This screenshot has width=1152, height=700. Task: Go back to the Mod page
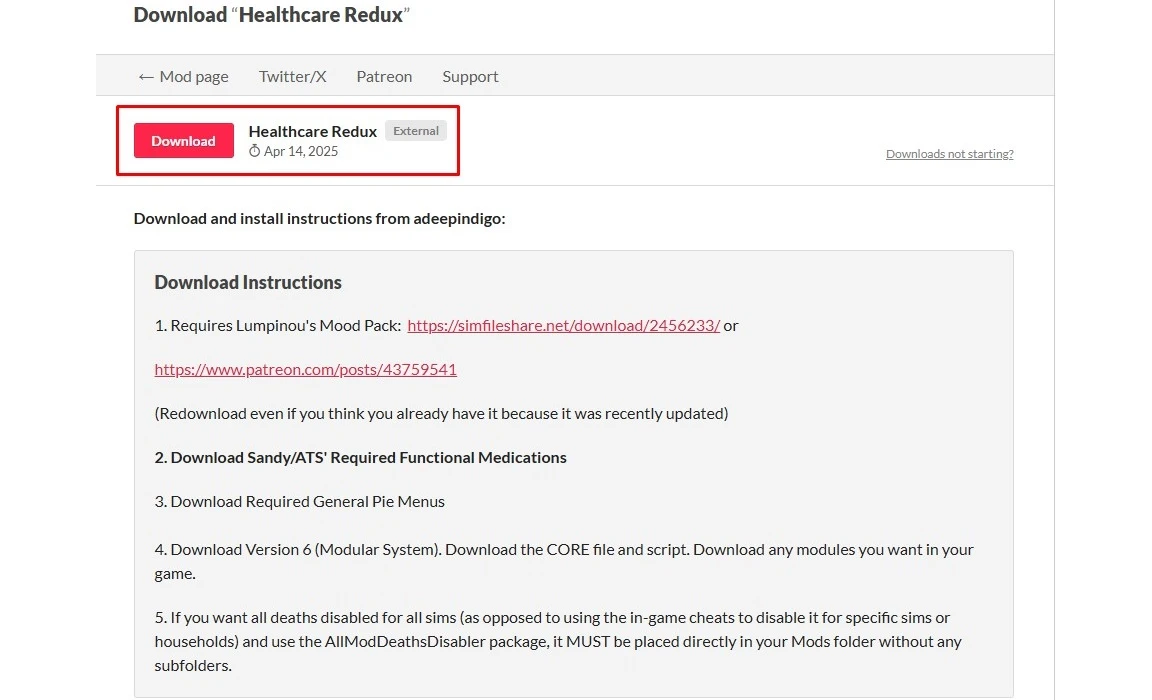click(183, 76)
